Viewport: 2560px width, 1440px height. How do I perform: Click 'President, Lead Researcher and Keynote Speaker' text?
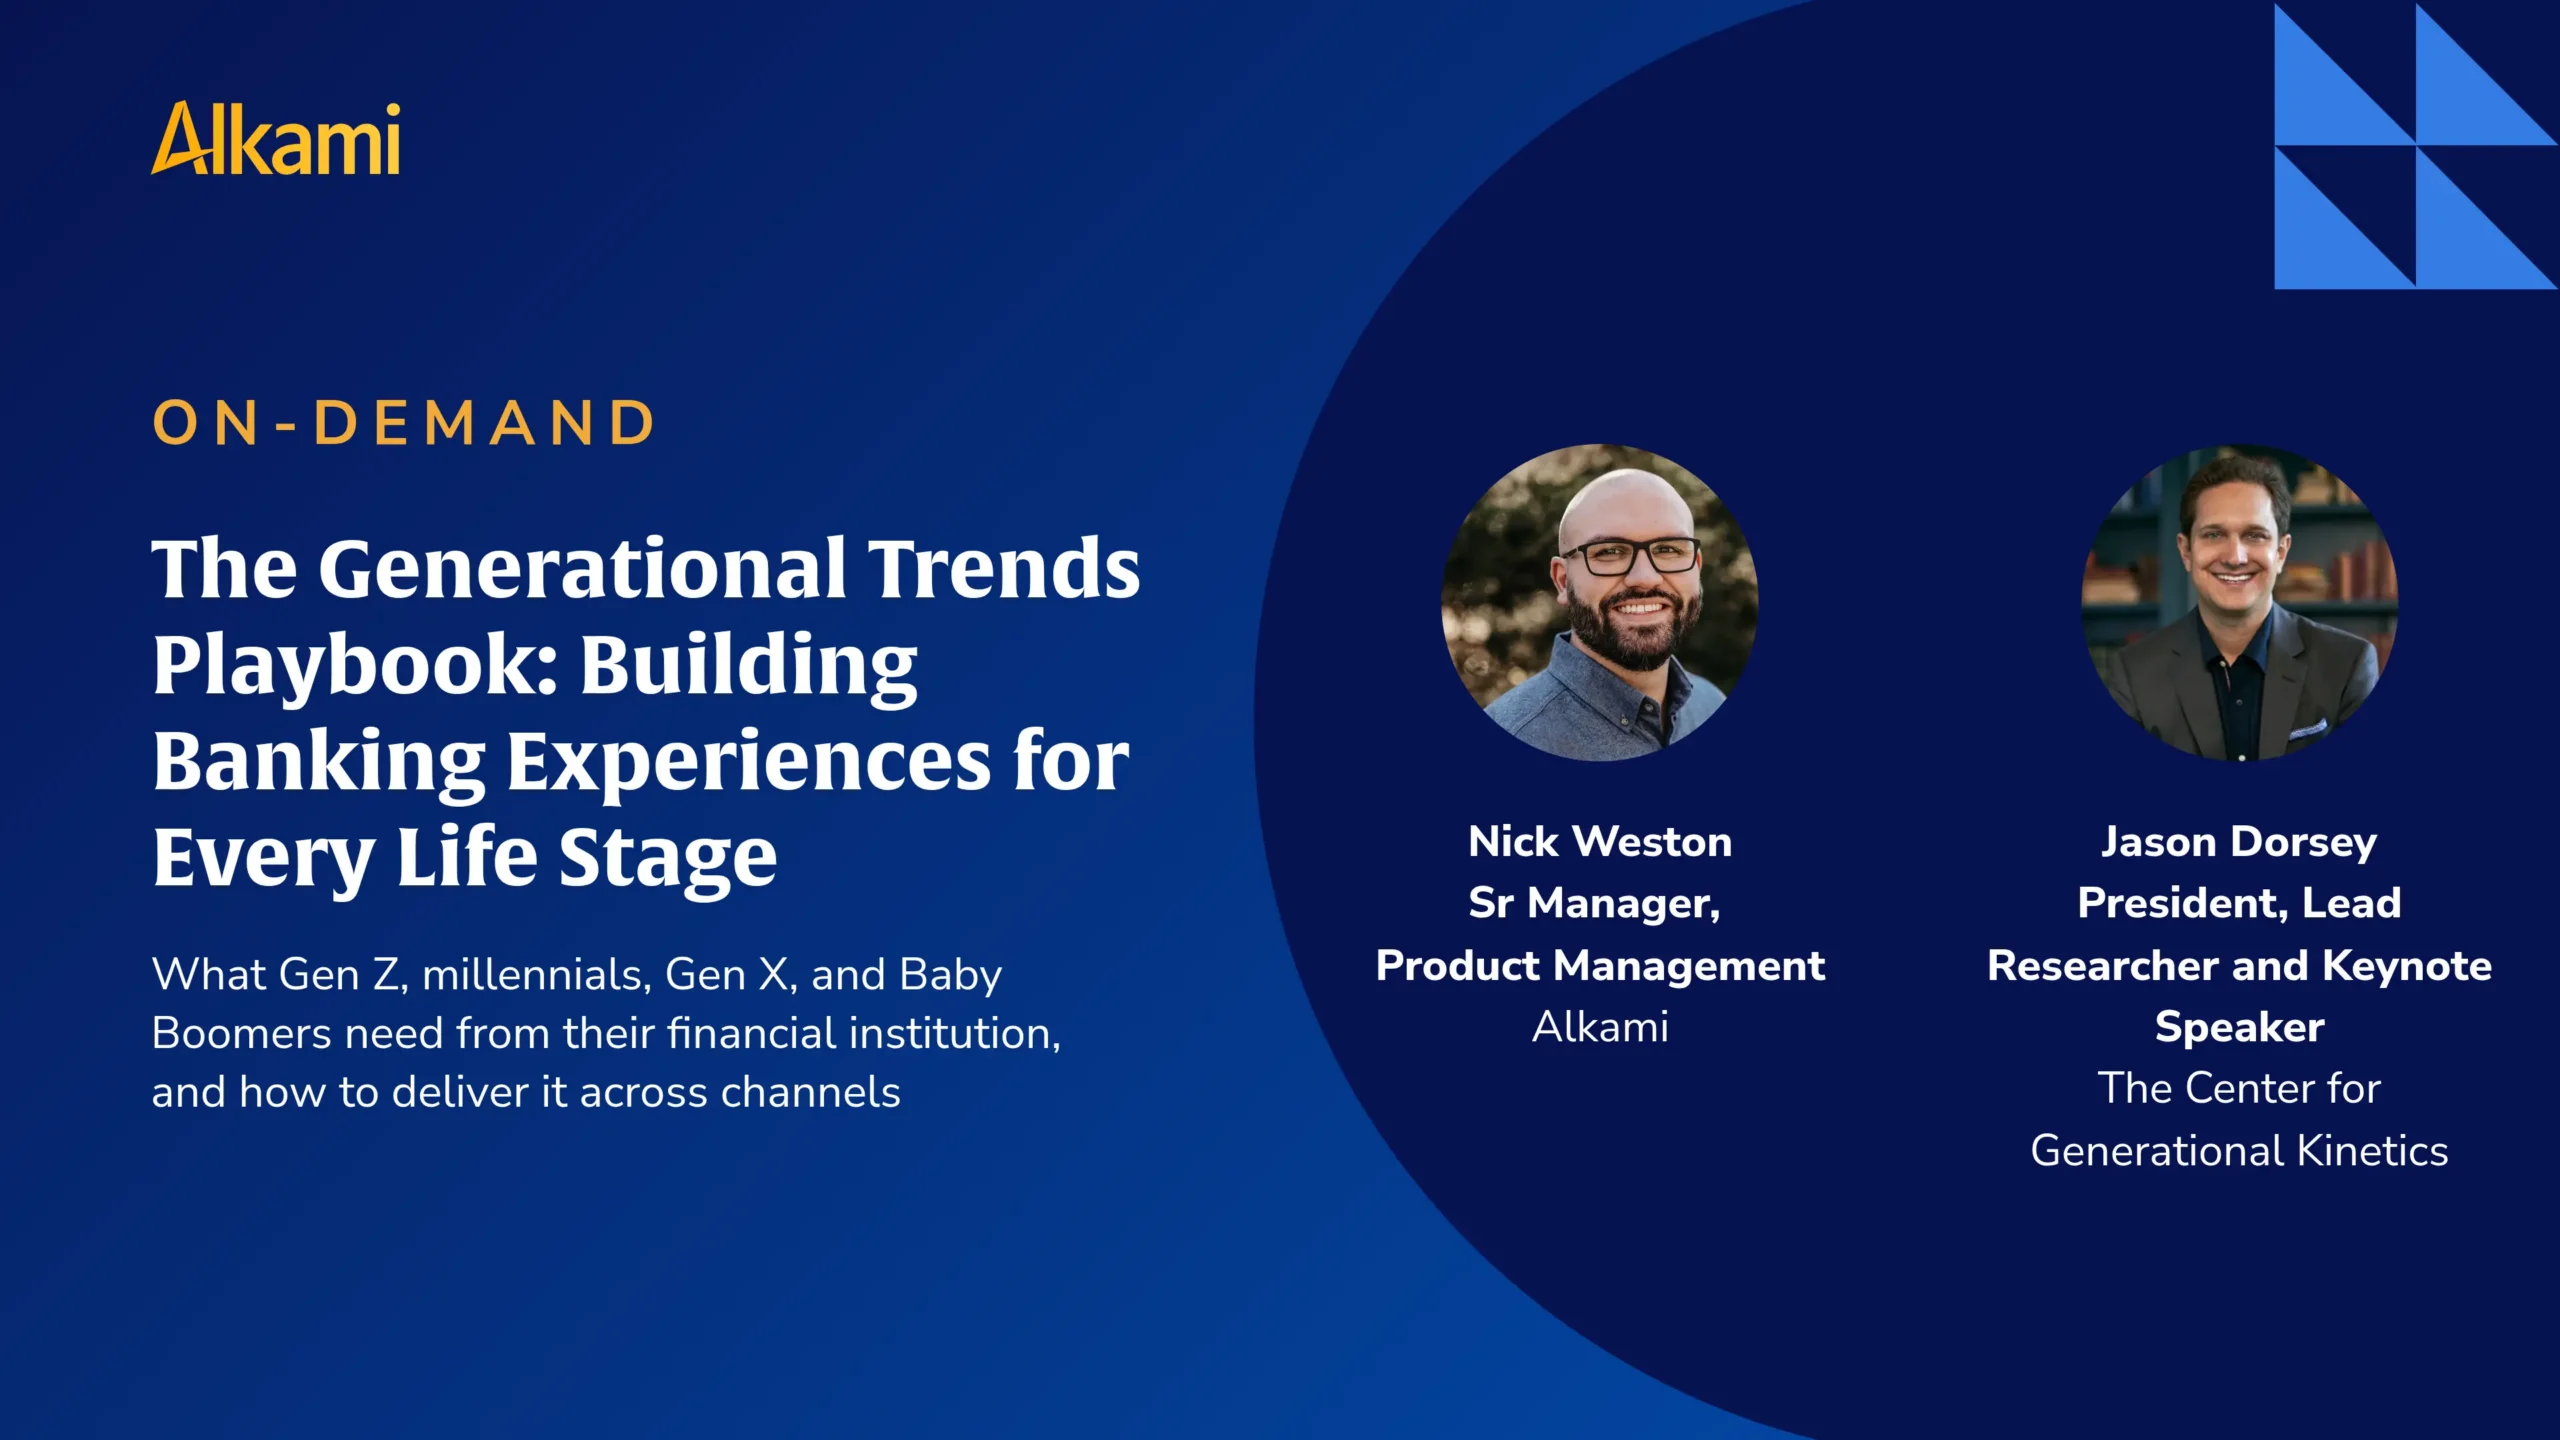pyautogui.click(x=2240, y=965)
